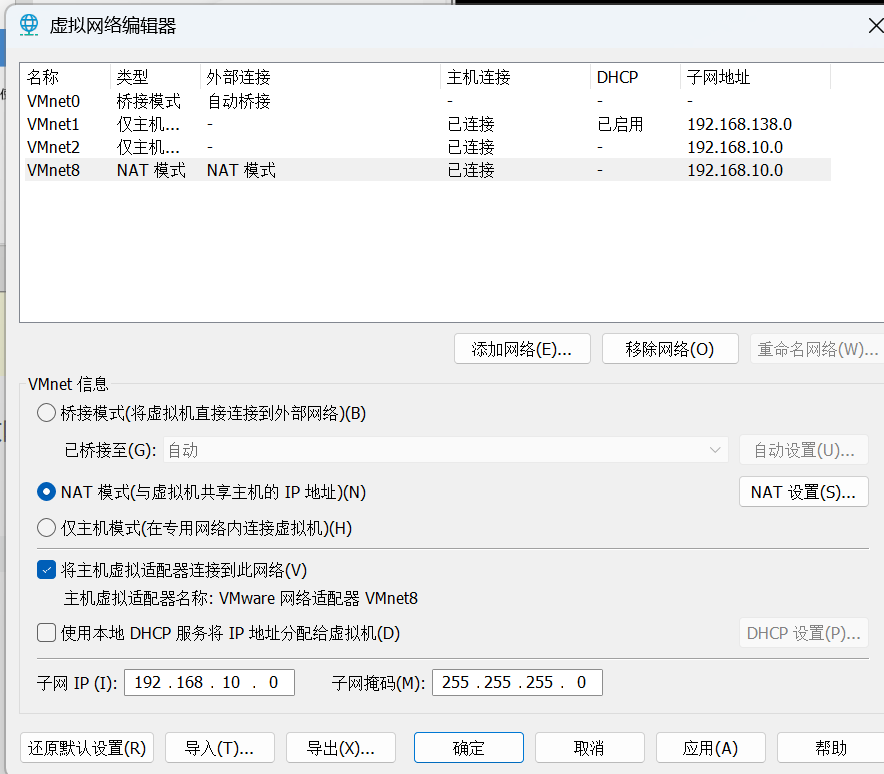Confirm with the 确定 button

(x=468, y=748)
